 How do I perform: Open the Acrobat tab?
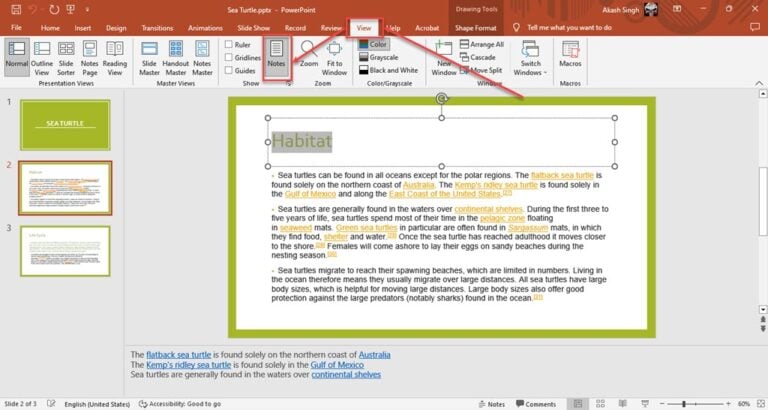point(427,28)
